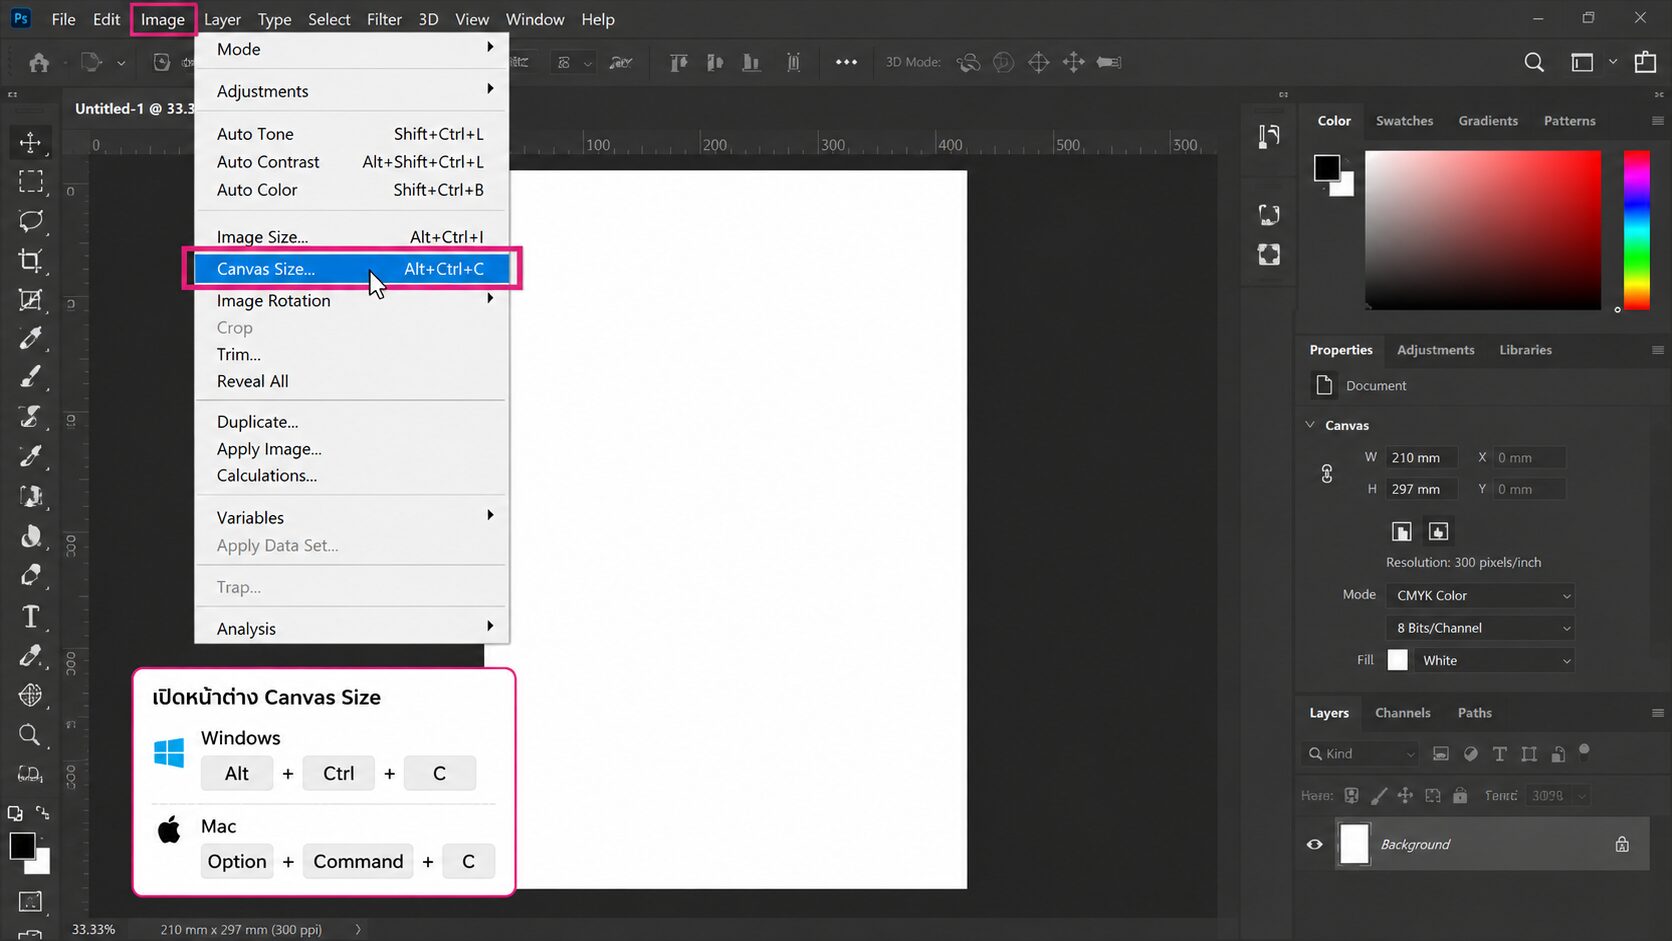The height and width of the screenshot is (941, 1672).
Task: Open the more options ellipsis in options bar
Action: click(846, 62)
